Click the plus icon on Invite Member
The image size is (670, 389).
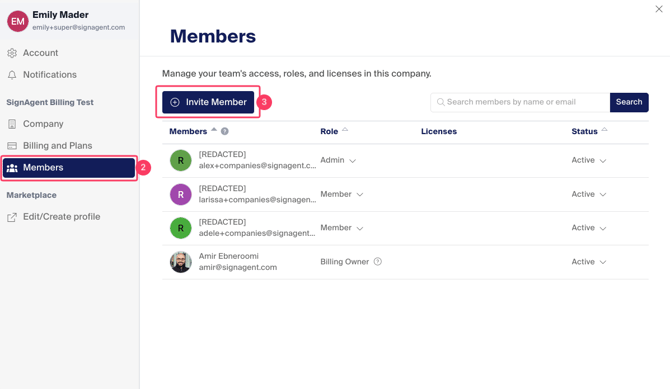click(x=175, y=102)
